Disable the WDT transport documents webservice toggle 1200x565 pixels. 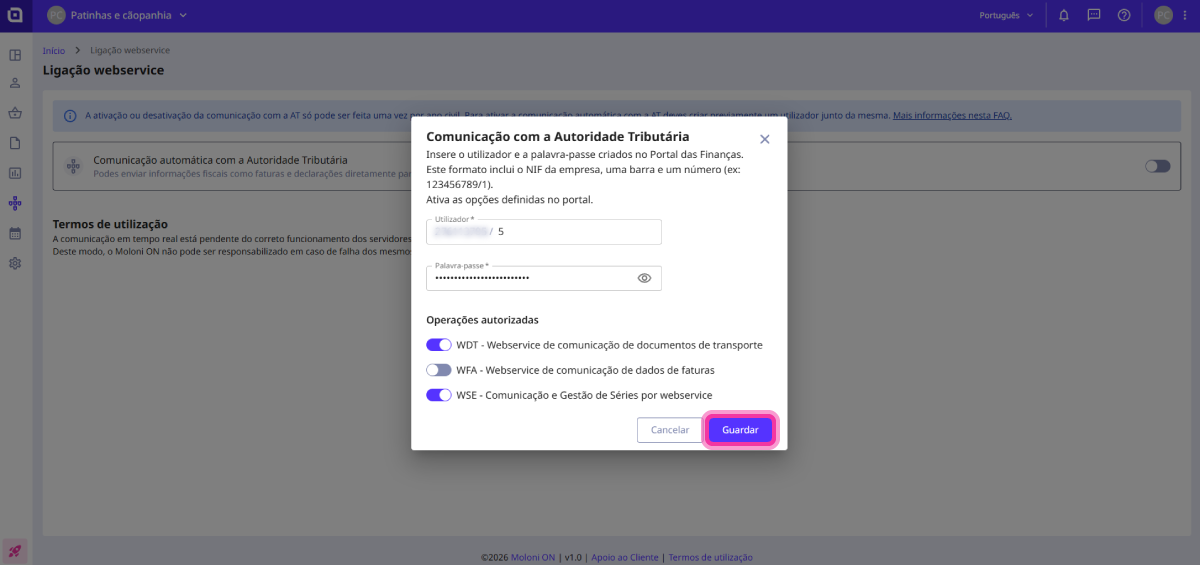click(x=439, y=345)
